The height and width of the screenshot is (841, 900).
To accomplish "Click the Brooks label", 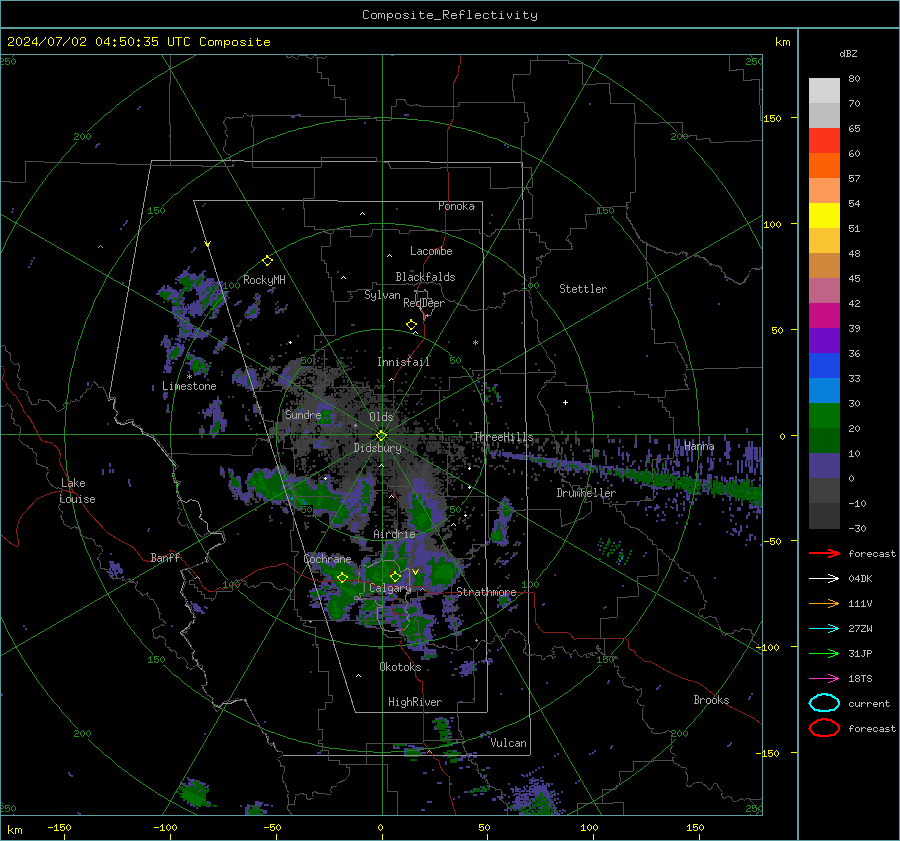I will pyautogui.click(x=711, y=700).
